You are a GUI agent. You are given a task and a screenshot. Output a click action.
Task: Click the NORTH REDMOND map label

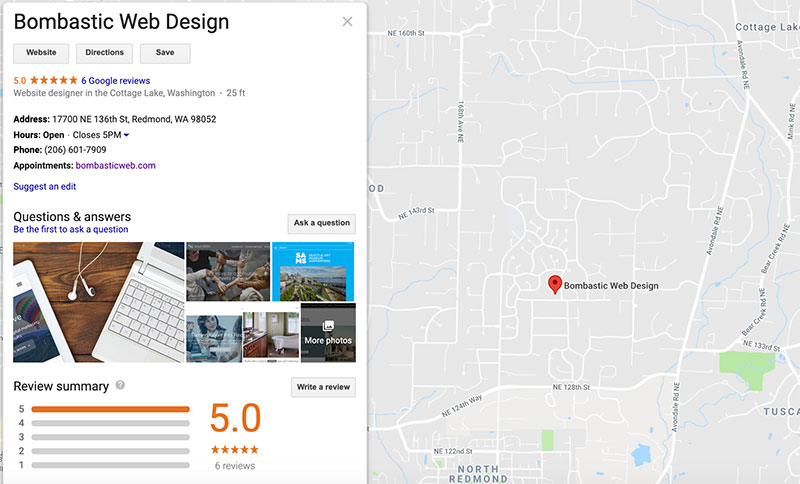(x=478, y=474)
